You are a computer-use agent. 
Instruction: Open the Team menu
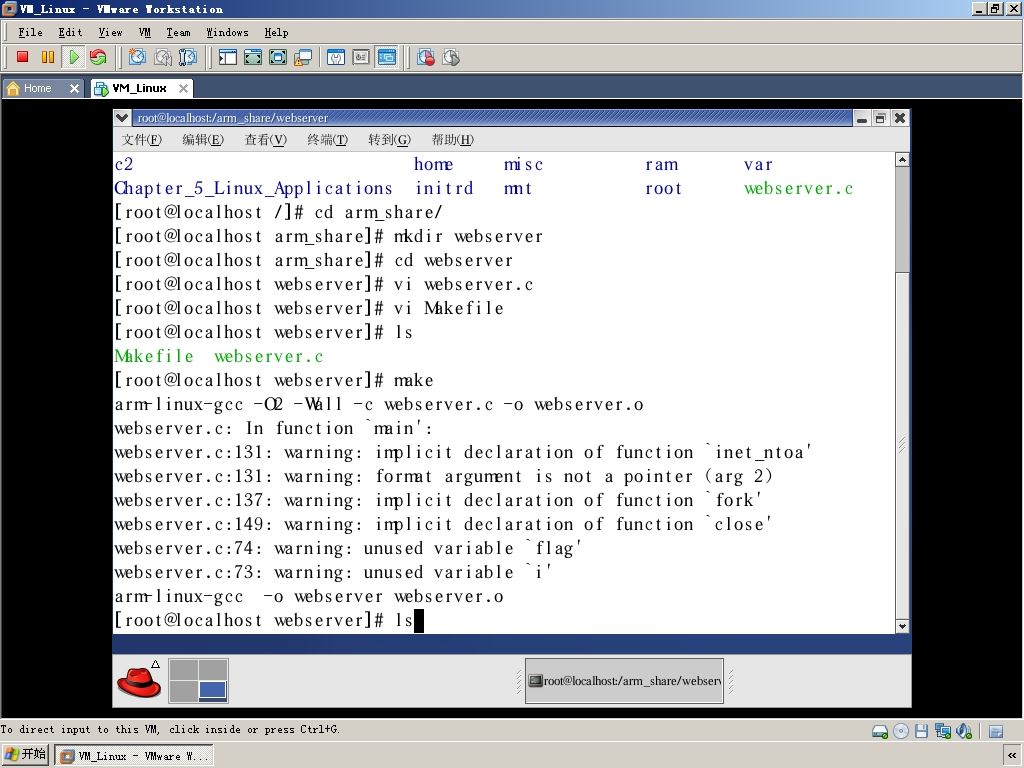click(178, 32)
